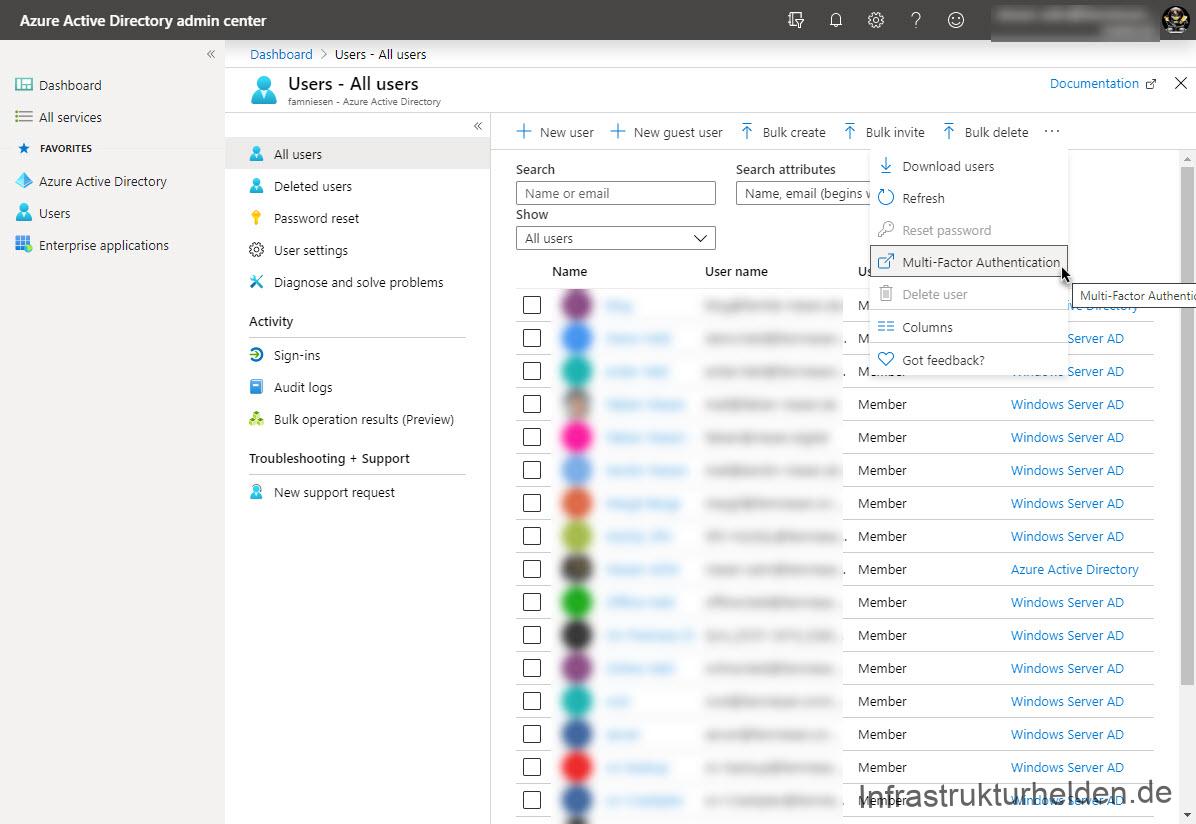Viewport: 1196px width, 824px height.
Task: Click Bulk invite button
Action: point(883,132)
